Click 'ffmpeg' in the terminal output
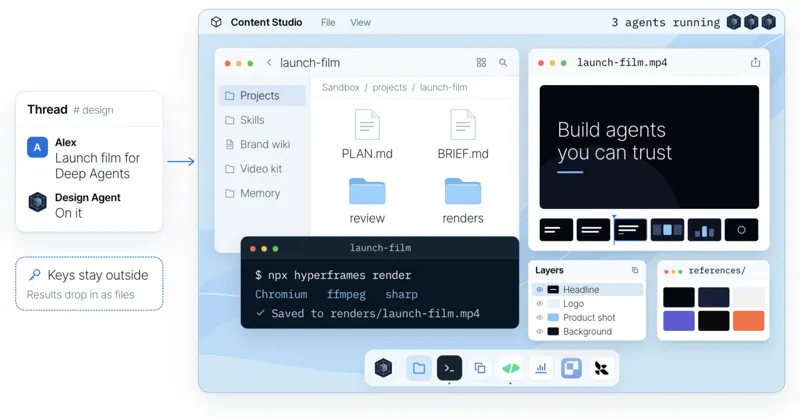The width and height of the screenshot is (800, 418). 346,294
